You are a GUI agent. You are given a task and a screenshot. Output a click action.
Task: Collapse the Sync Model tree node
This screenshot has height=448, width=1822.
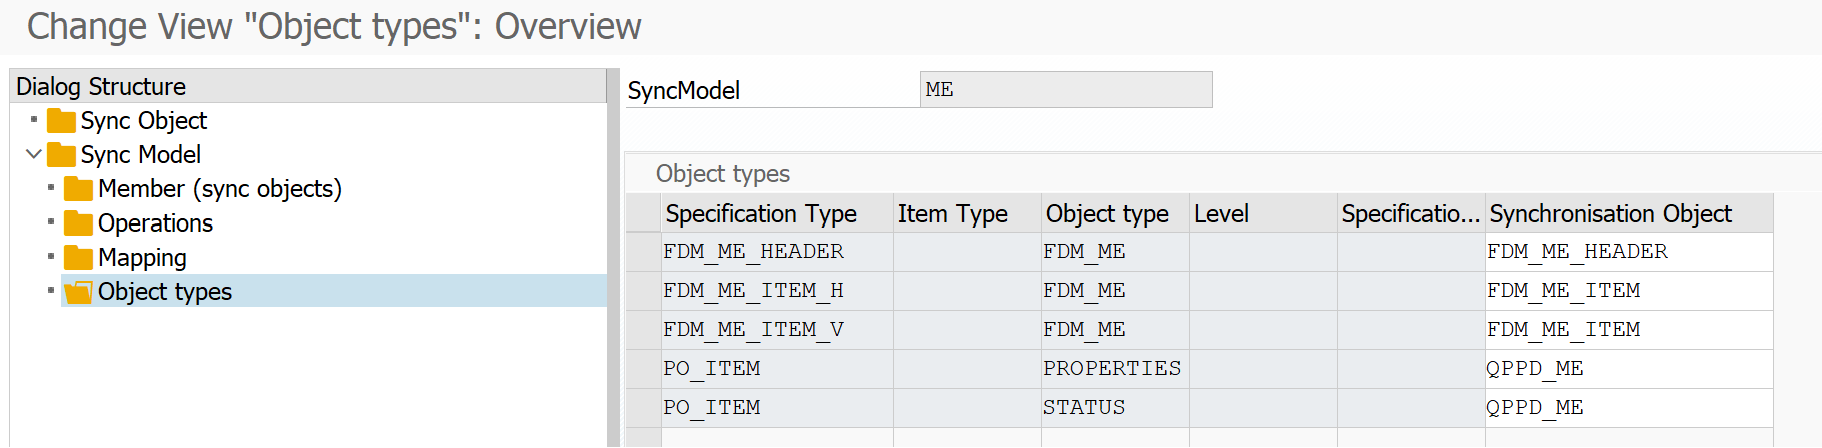click(34, 154)
